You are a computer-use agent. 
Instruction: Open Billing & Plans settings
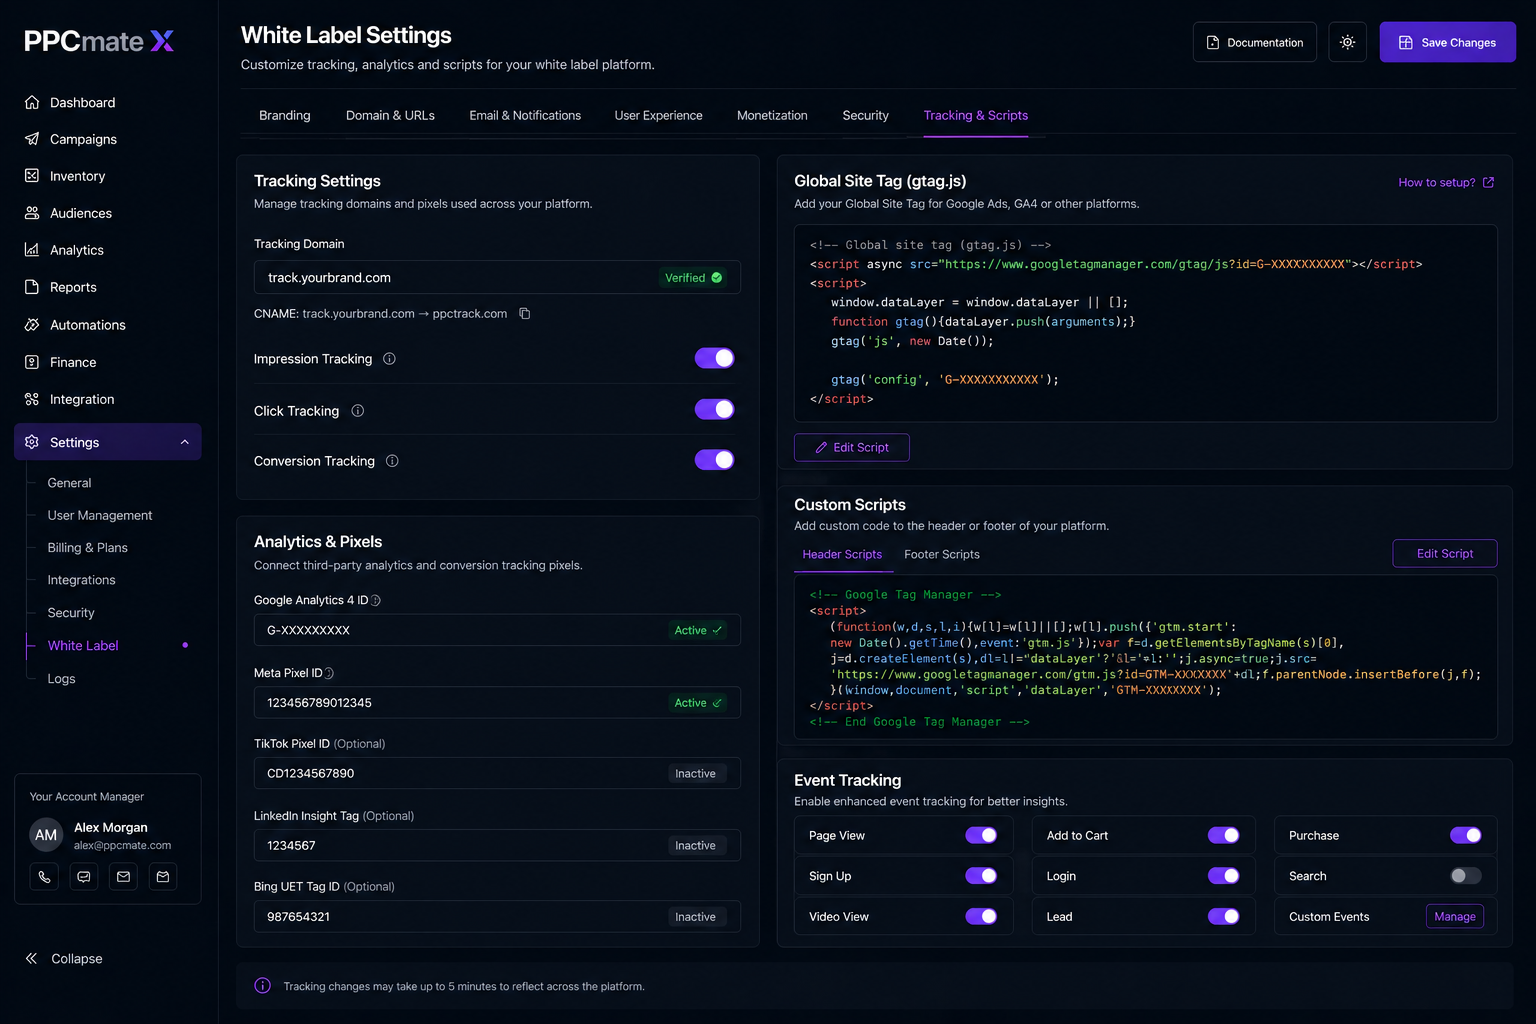point(88,548)
